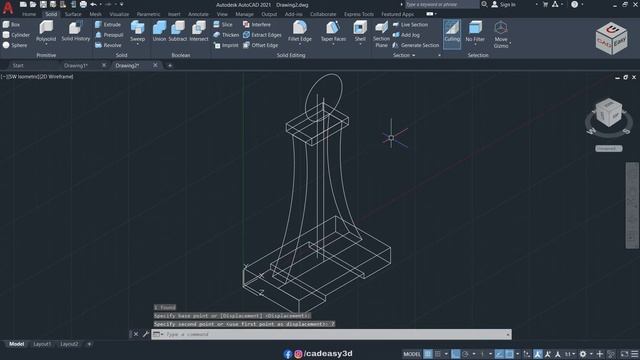Toggle Solid History

pos(76,31)
